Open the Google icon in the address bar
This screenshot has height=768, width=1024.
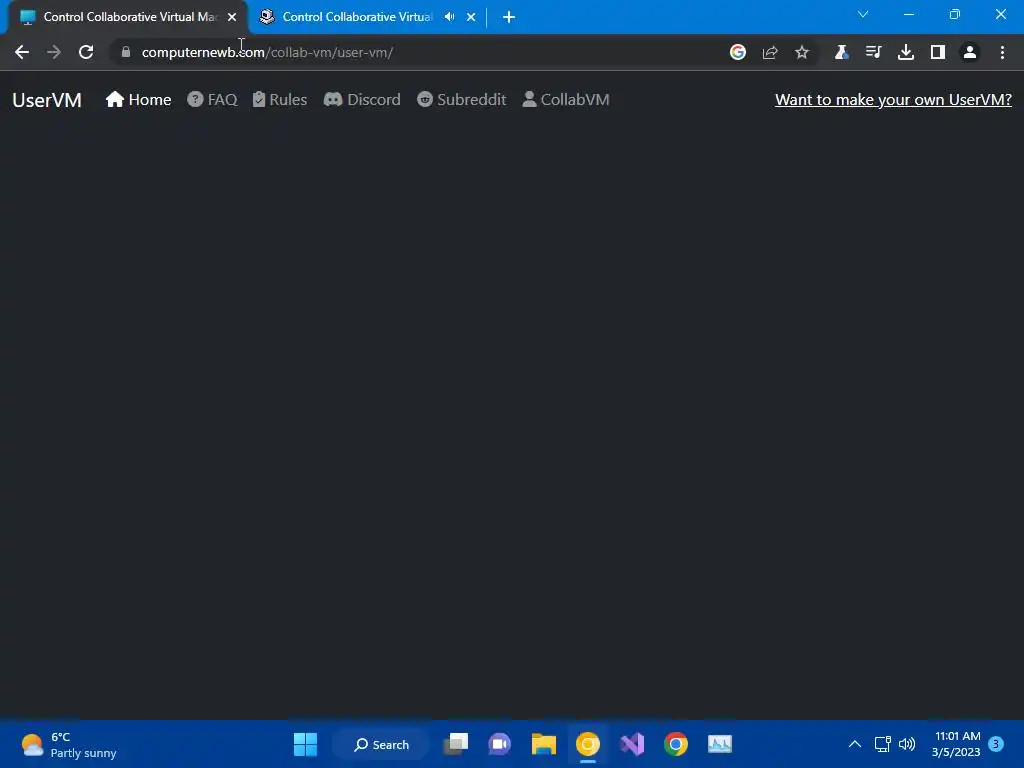click(738, 52)
